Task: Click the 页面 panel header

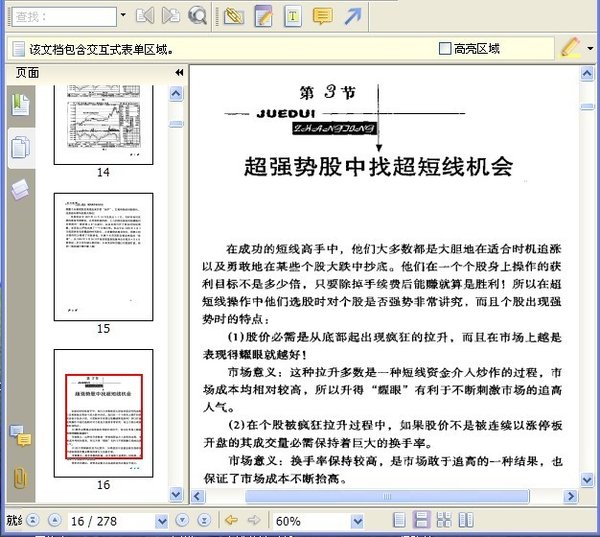Action: (x=28, y=72)
